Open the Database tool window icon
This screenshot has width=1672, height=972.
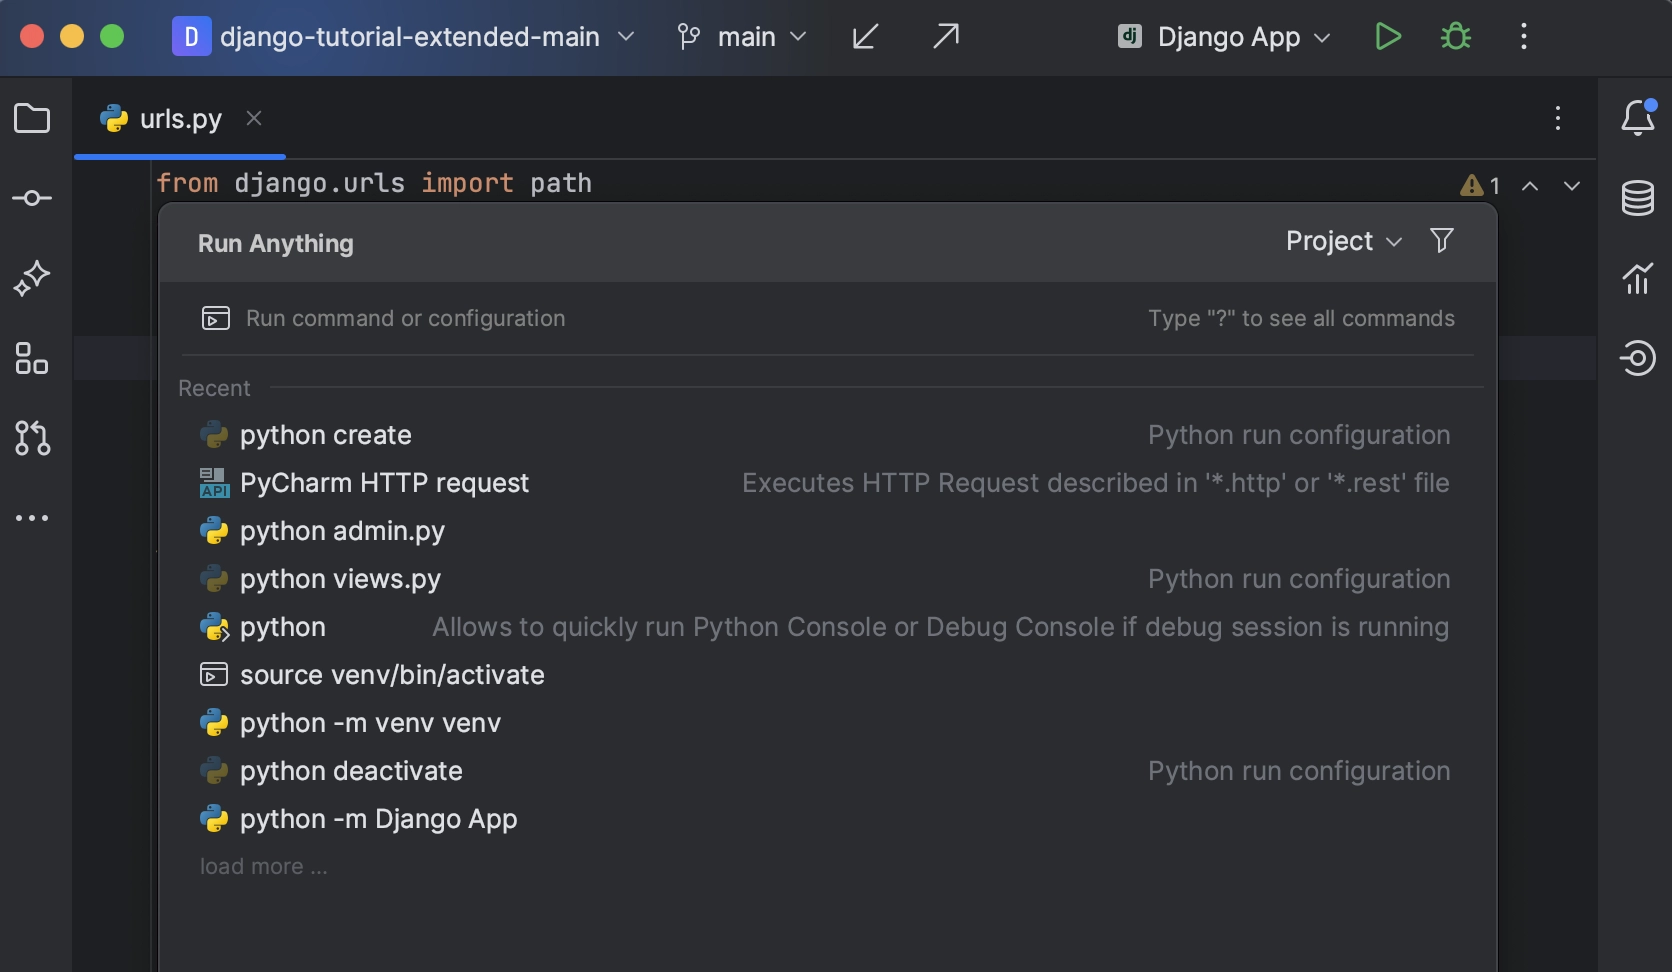click(x=1638, y=198)
